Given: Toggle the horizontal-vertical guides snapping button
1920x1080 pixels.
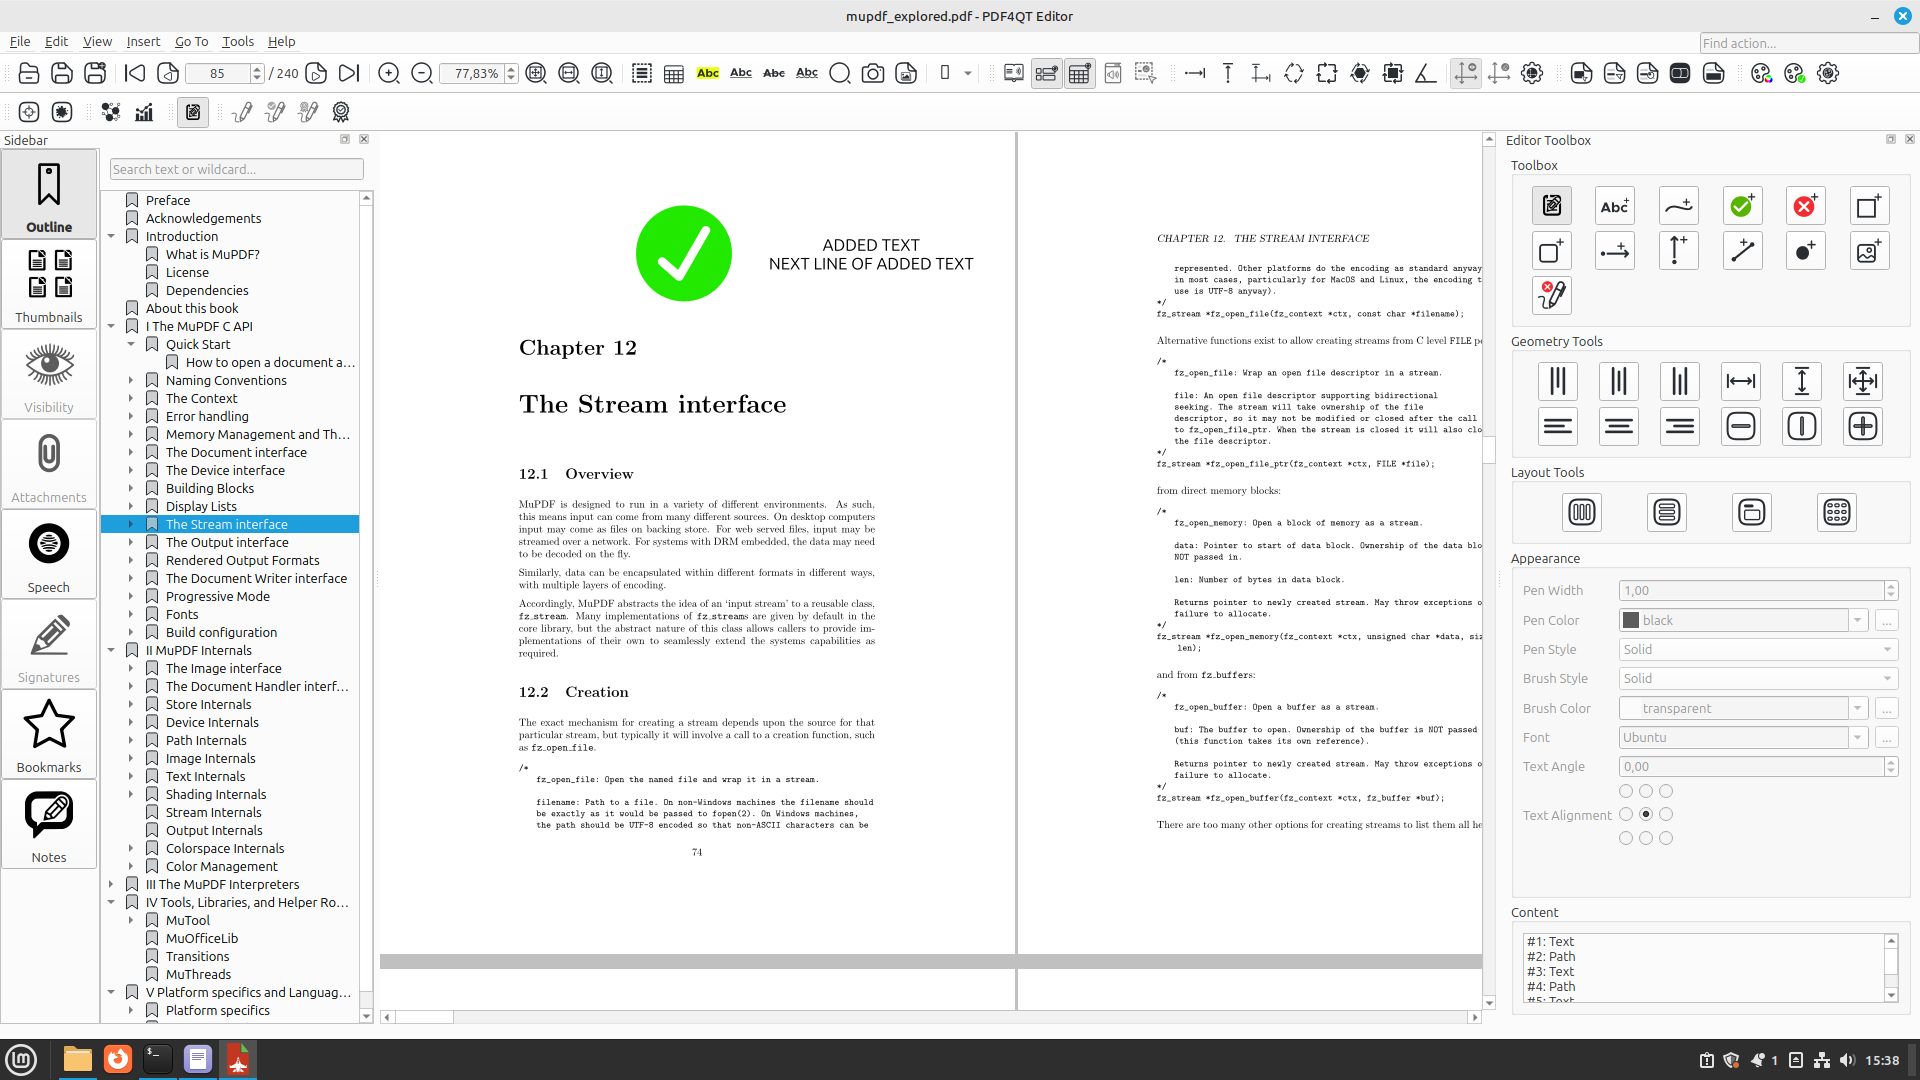Looking at the screenshot, I should click(x=1466, y=73).
